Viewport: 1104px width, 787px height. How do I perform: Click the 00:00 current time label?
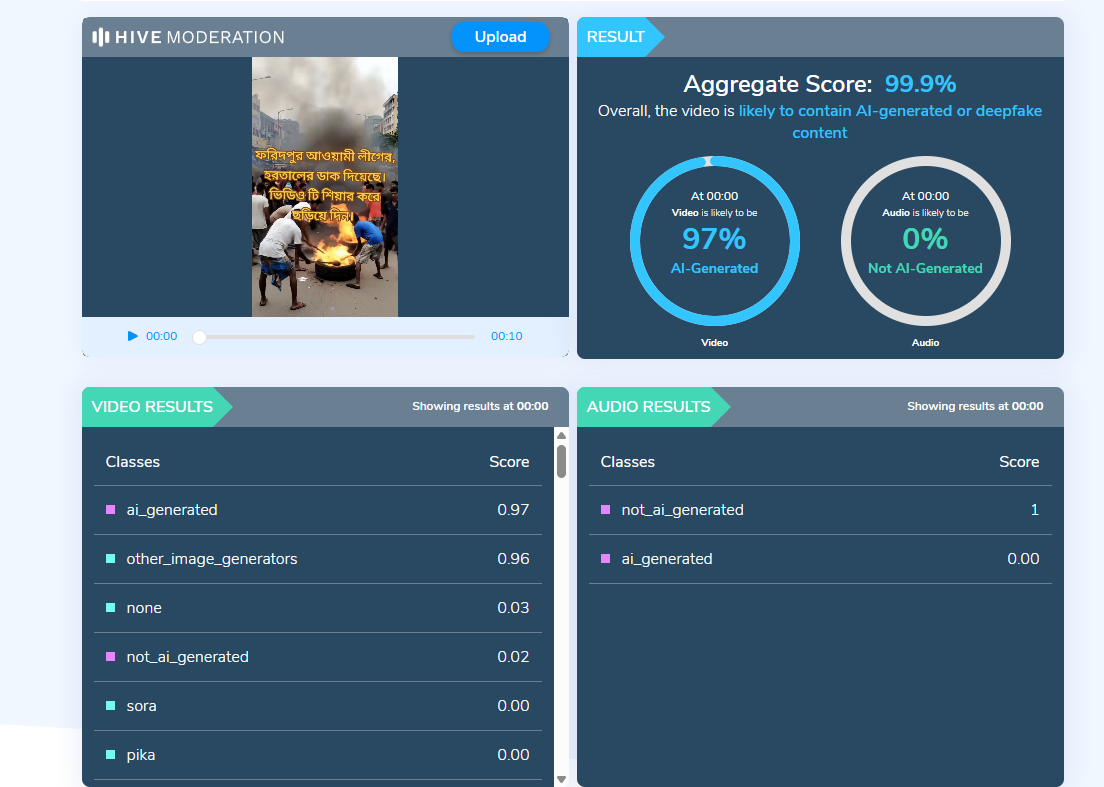161,336
